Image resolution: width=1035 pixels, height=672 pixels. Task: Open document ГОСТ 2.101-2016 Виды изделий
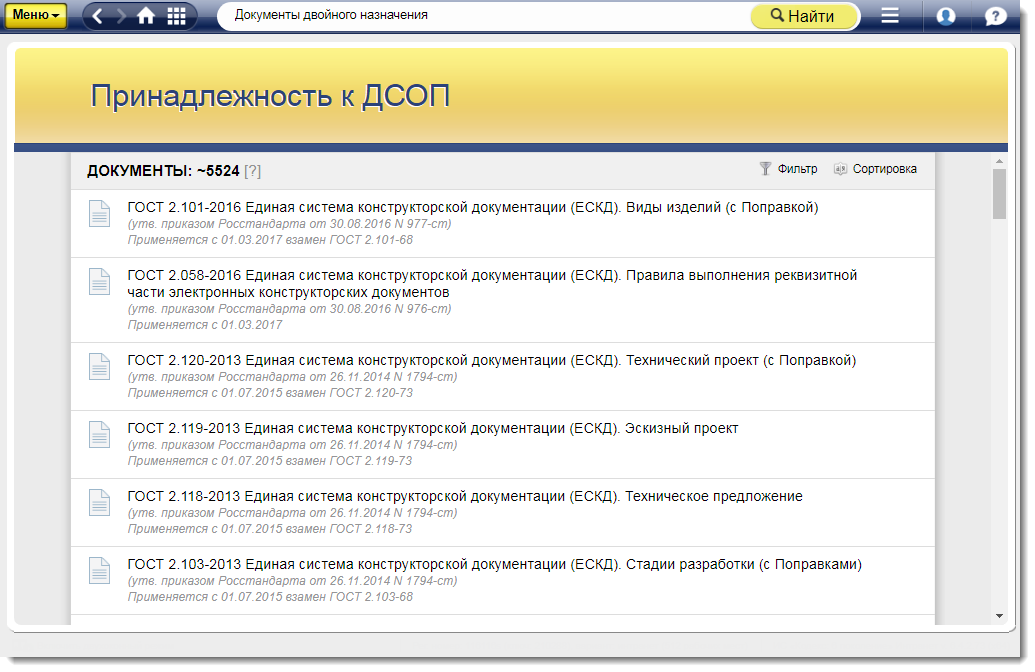coord(473,207)
